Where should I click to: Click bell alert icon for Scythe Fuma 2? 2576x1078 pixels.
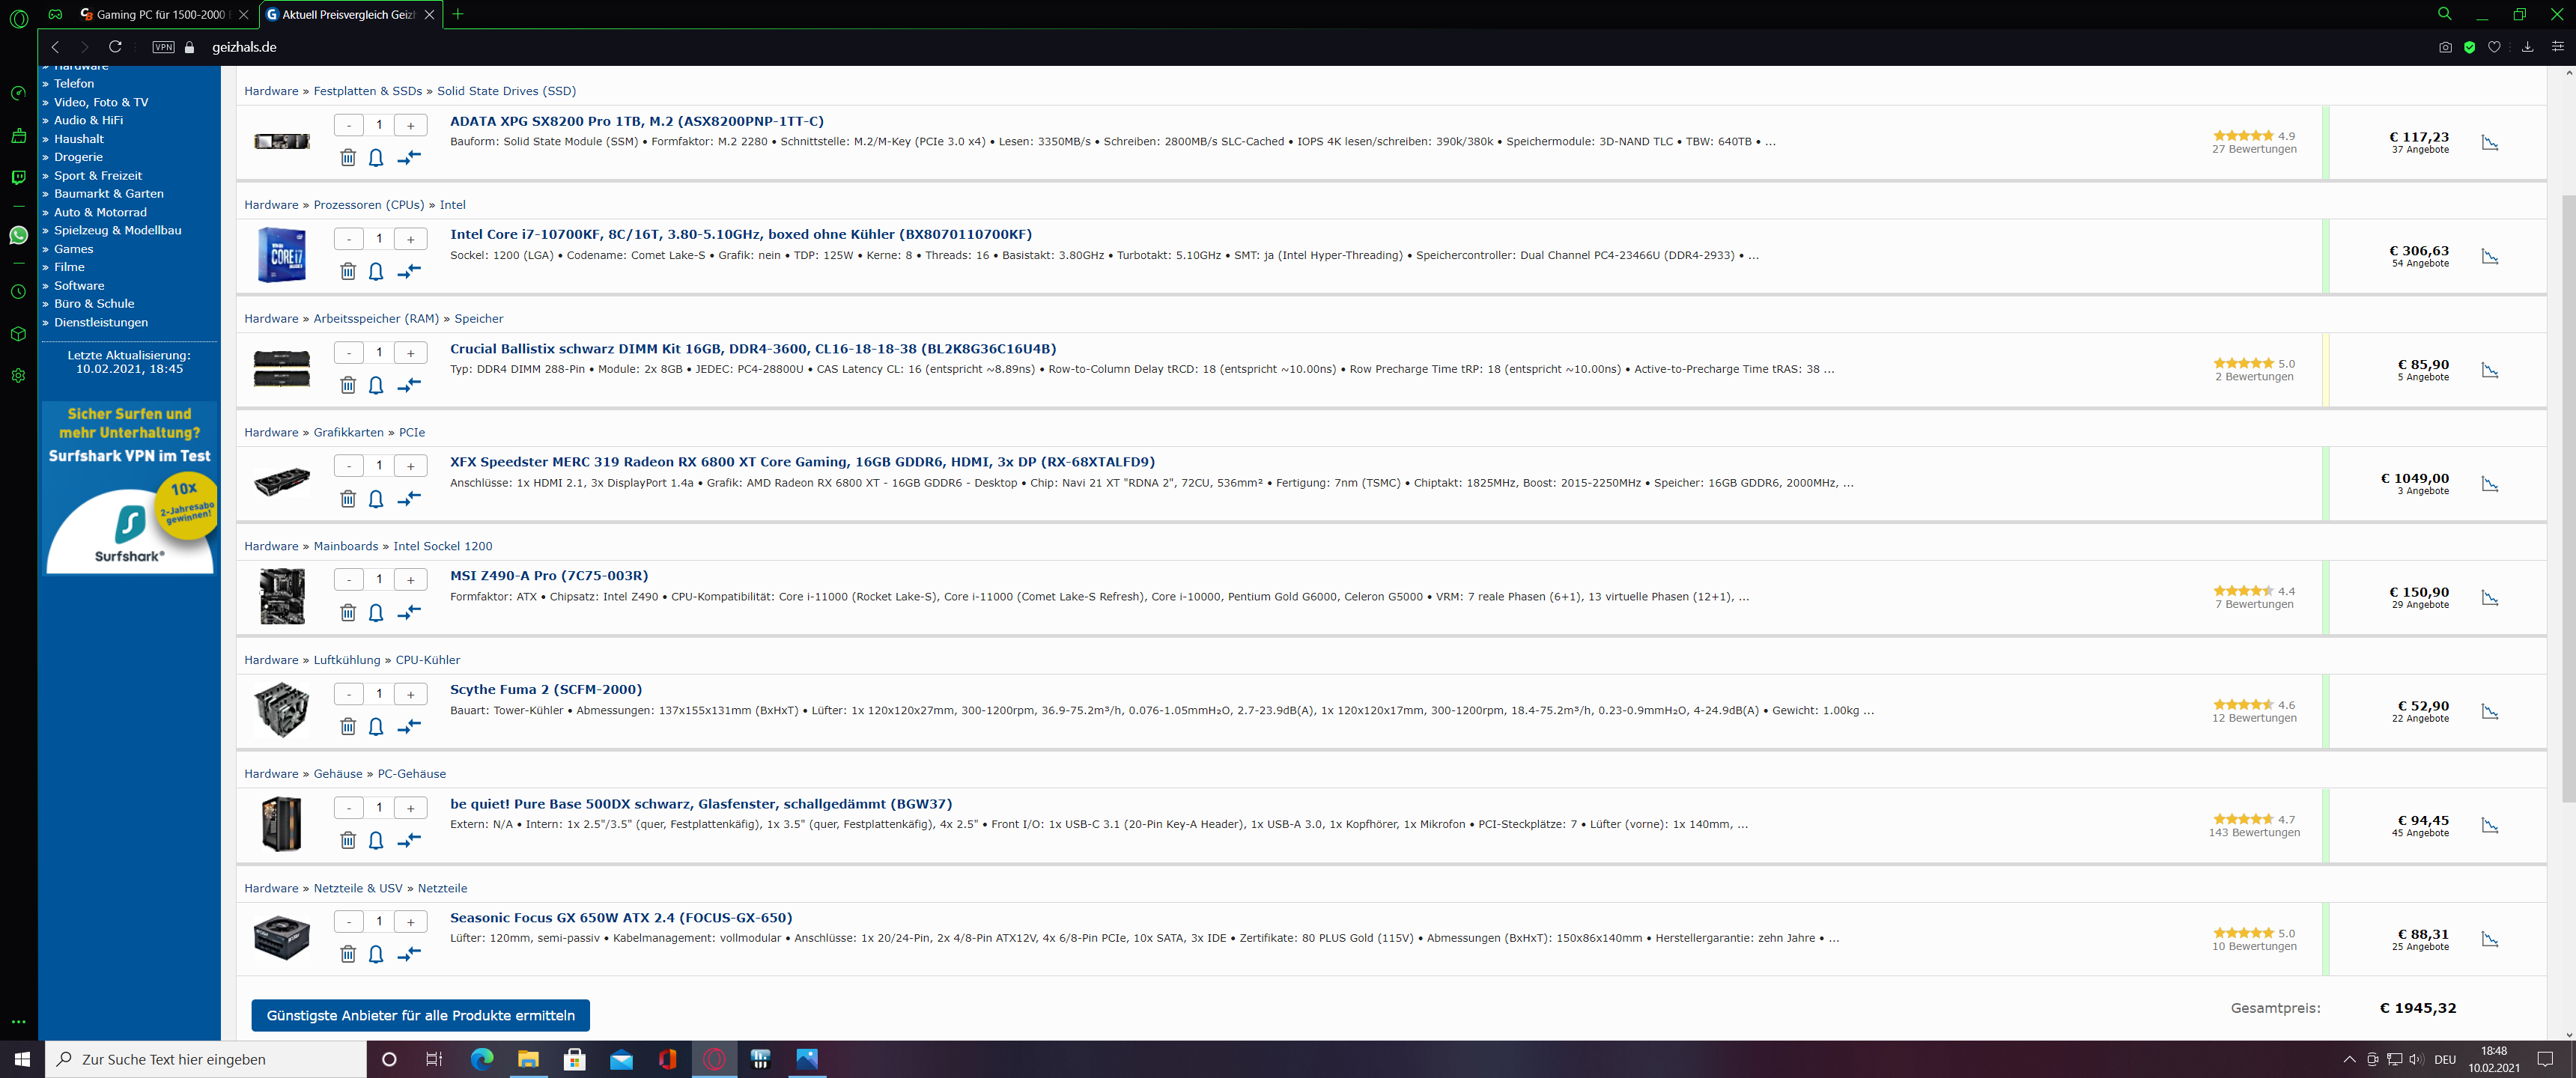coord(376,727)
